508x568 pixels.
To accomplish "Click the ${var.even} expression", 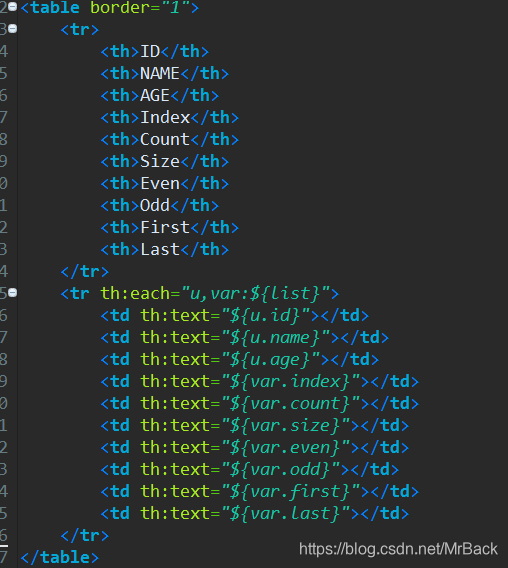I will coord(285,448).
